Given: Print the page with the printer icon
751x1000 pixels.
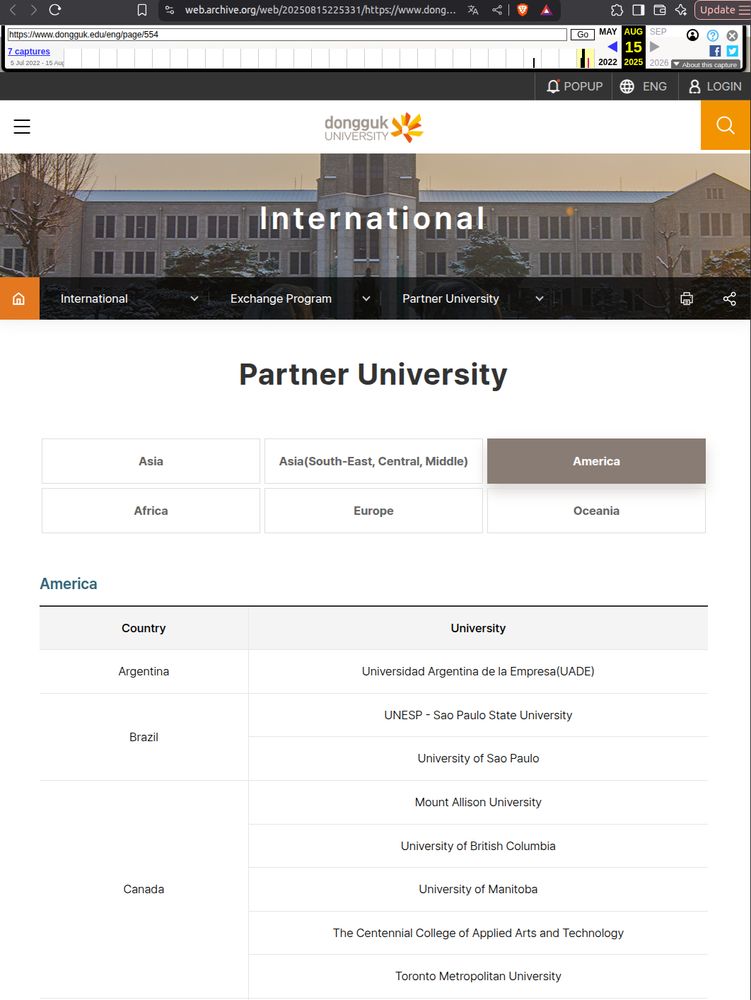Looking at the screenshot, I should point(687,298).
